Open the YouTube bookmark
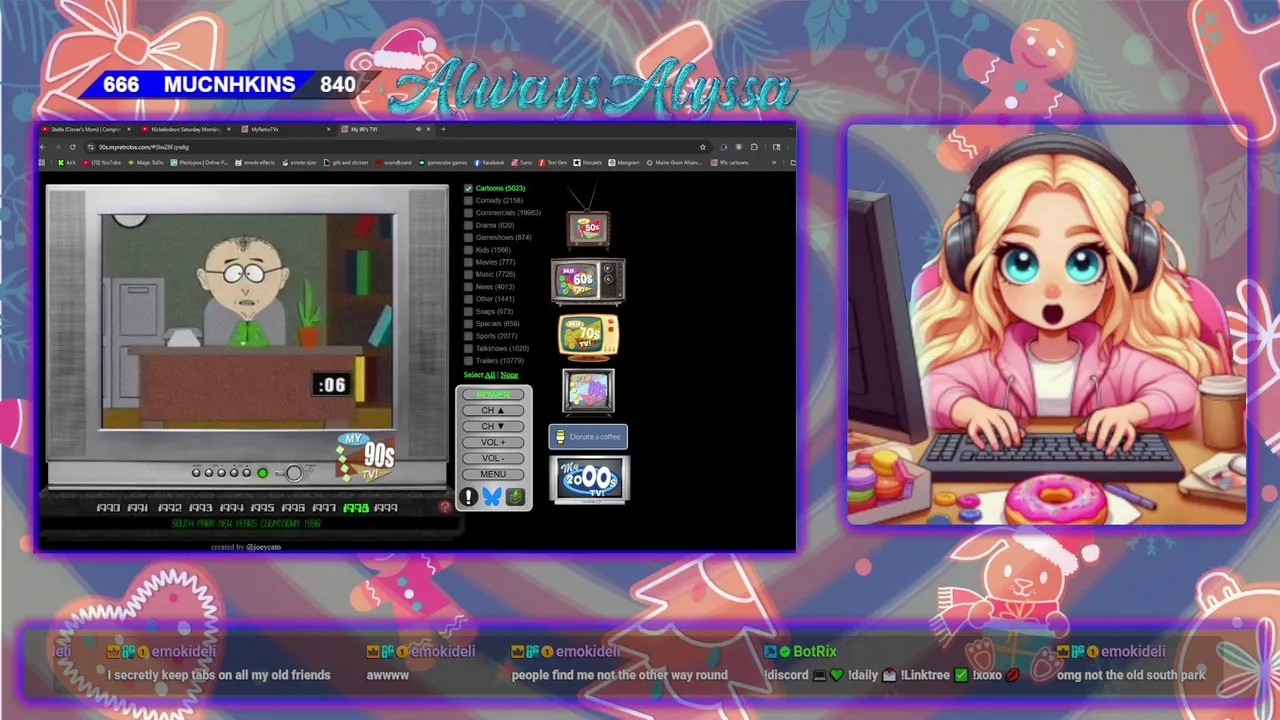 point(102,162)
